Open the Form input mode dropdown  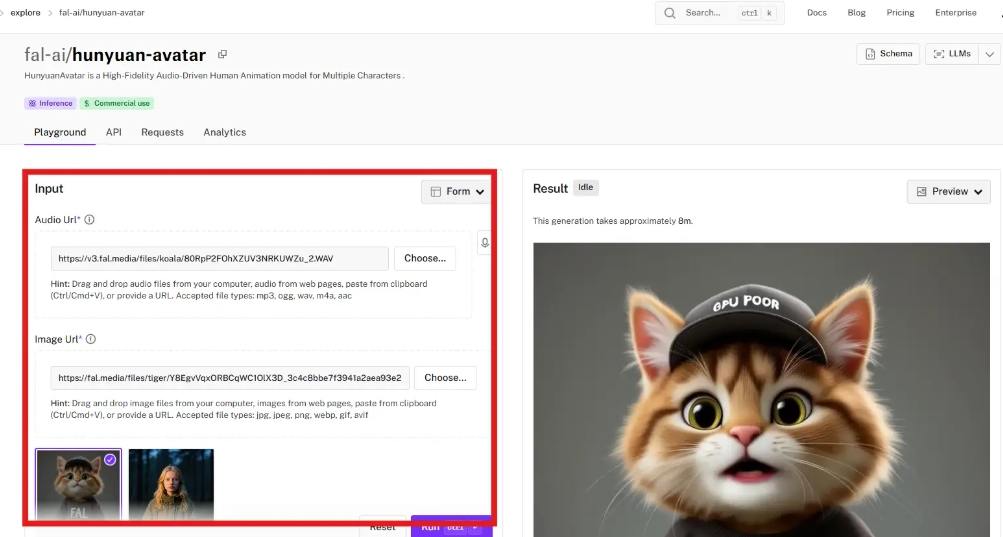456,191
